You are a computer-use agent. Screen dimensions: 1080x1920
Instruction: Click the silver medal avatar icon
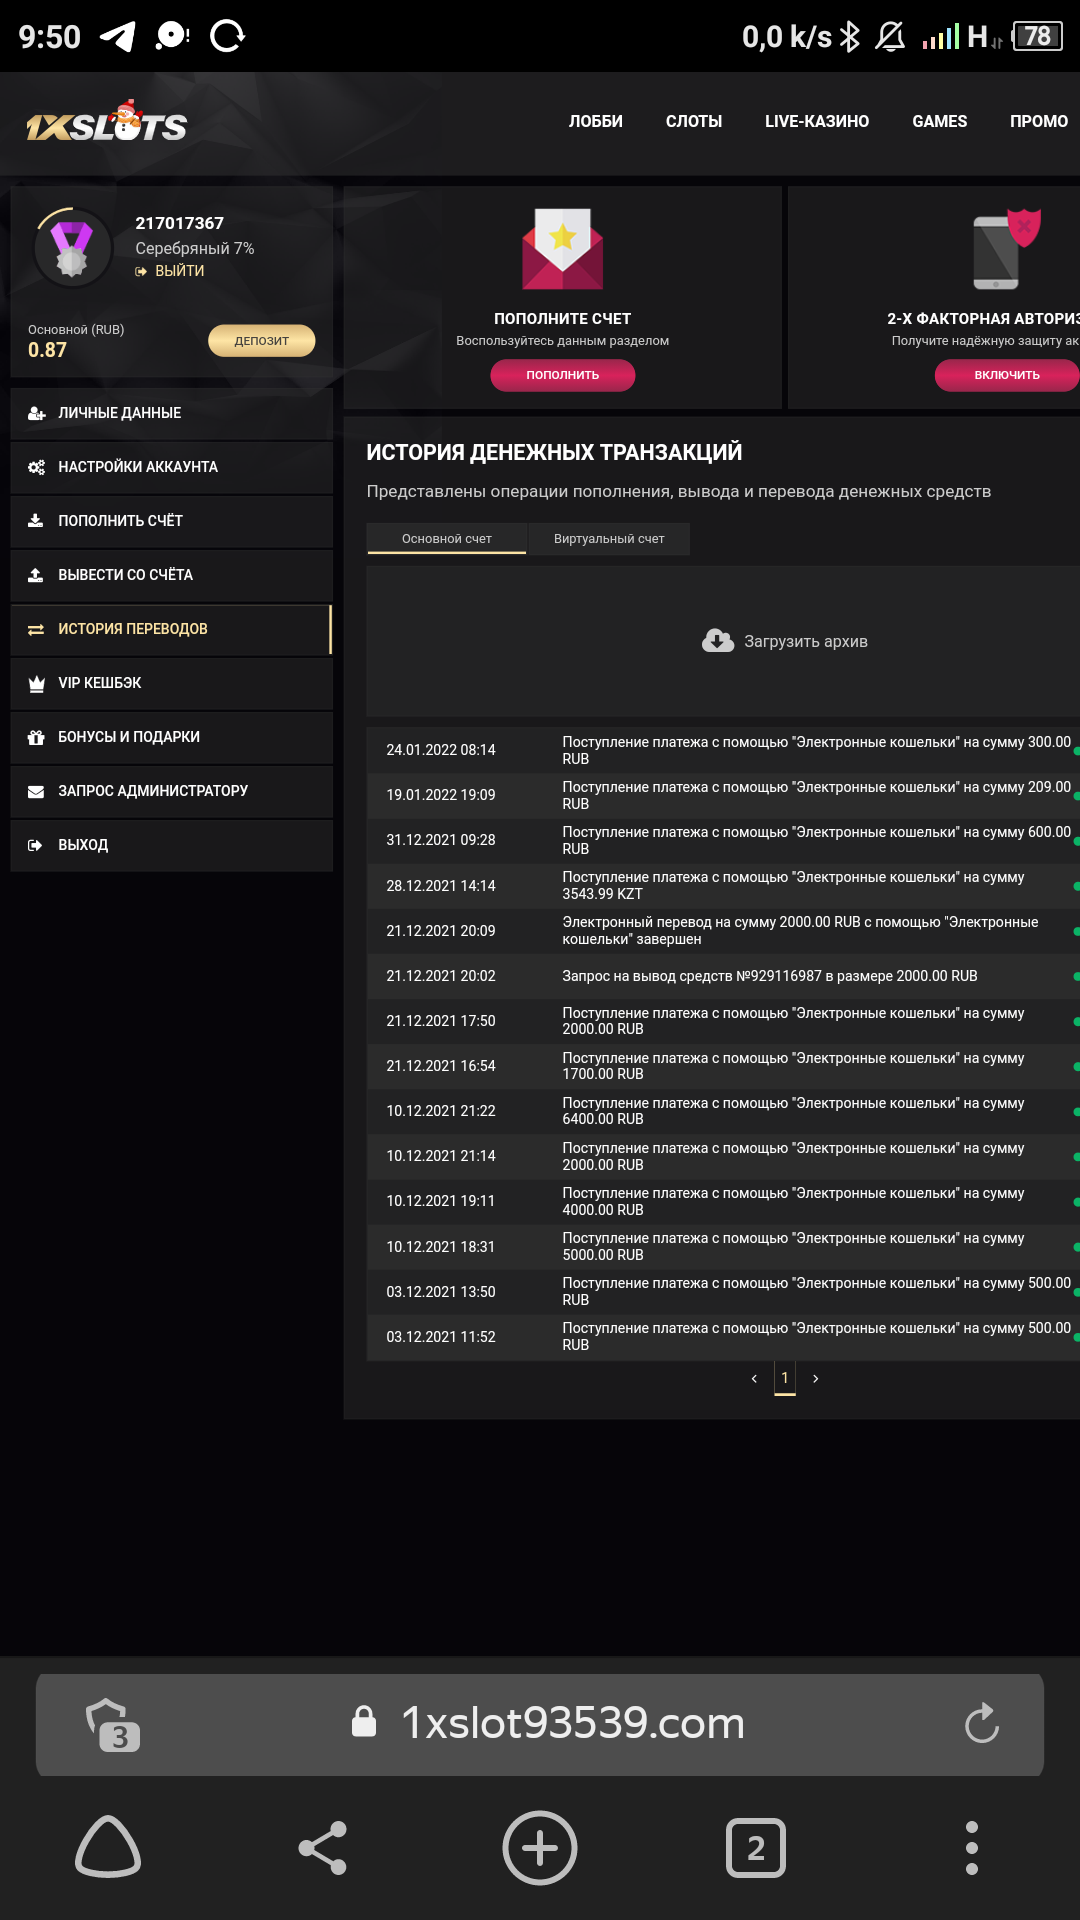click(71, 248)
